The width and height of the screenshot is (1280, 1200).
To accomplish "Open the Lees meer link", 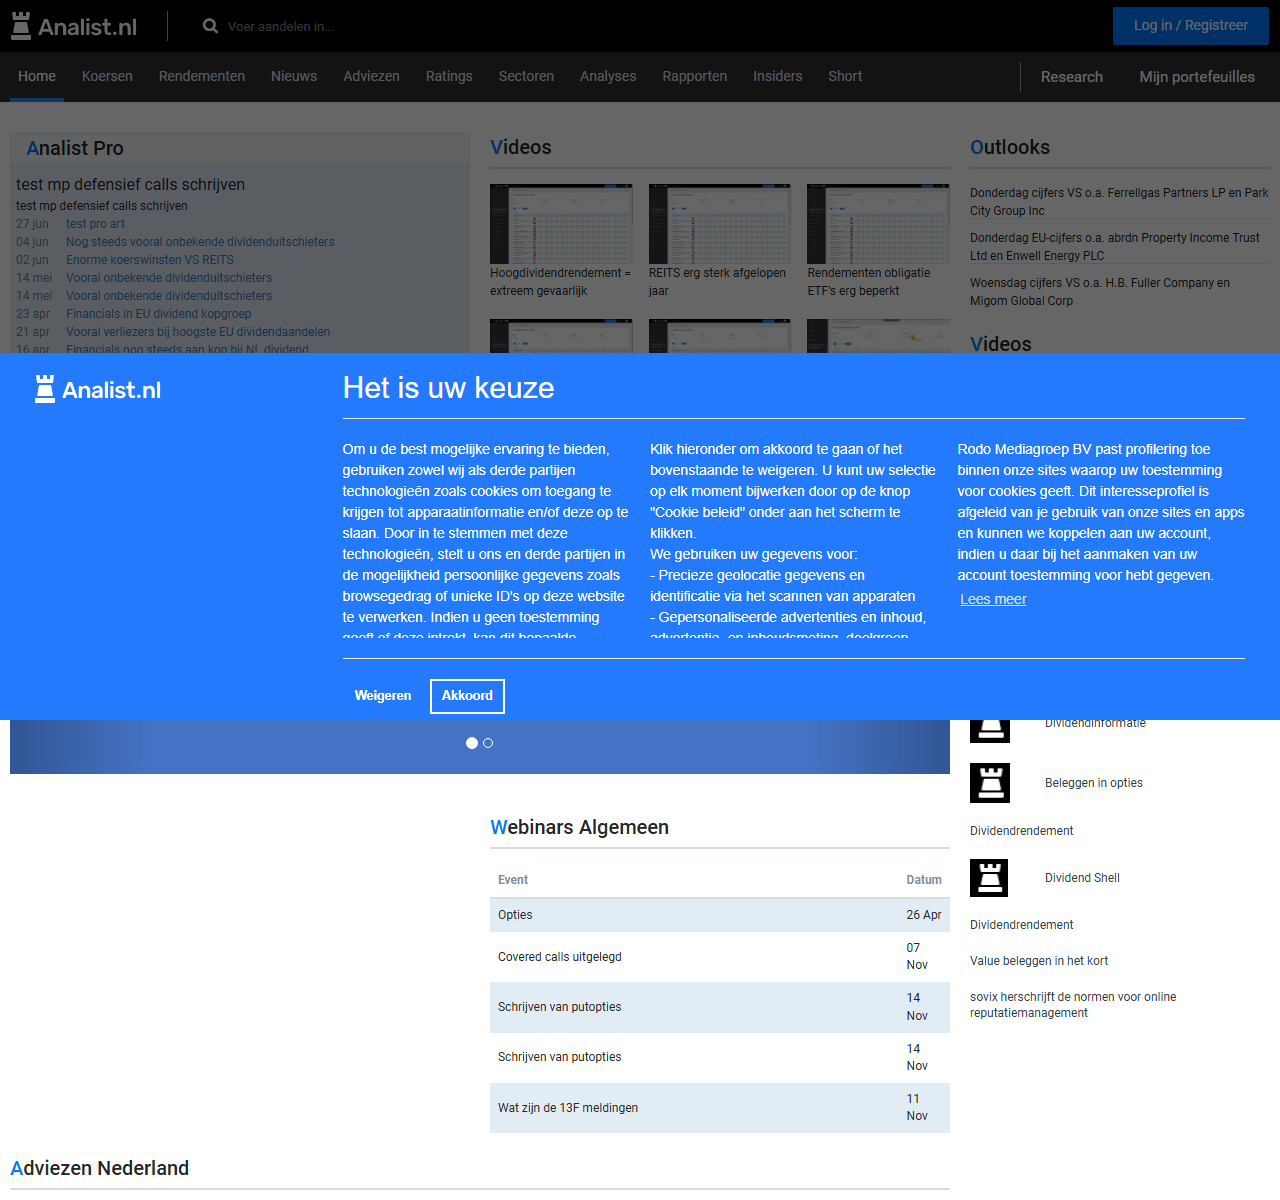I will [993, 599].
